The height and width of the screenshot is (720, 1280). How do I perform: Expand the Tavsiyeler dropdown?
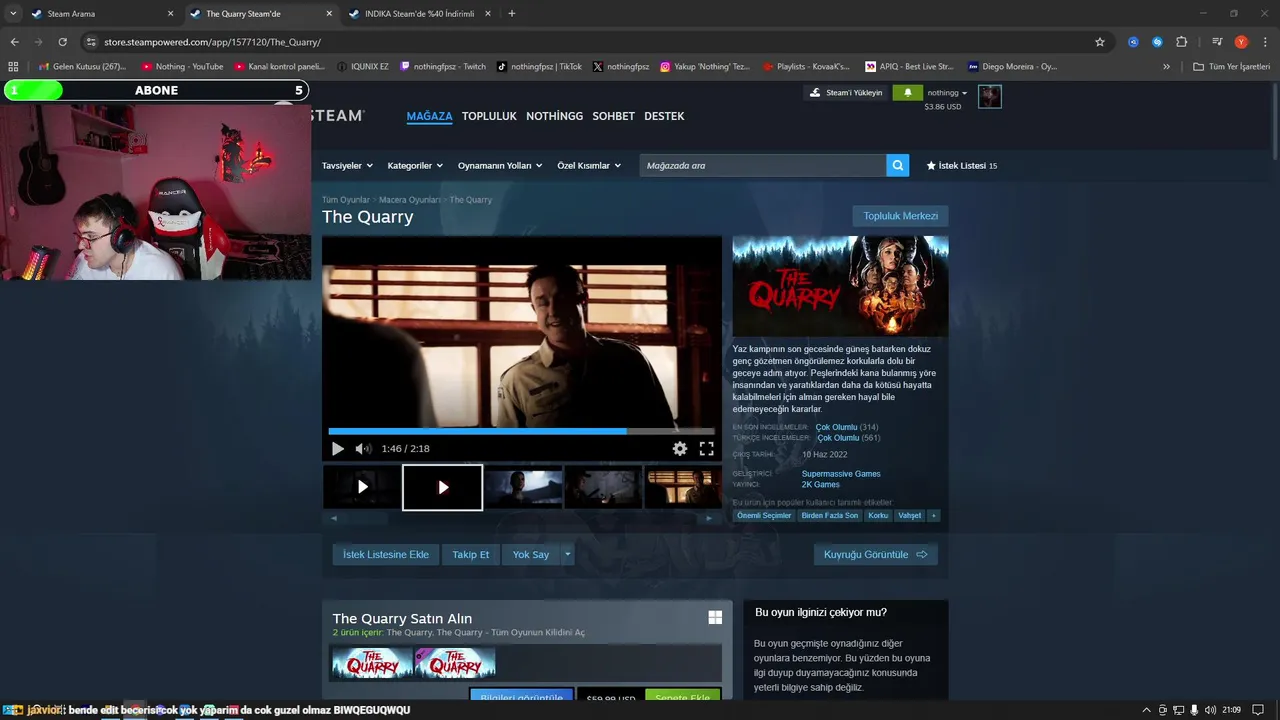point(347,165)
